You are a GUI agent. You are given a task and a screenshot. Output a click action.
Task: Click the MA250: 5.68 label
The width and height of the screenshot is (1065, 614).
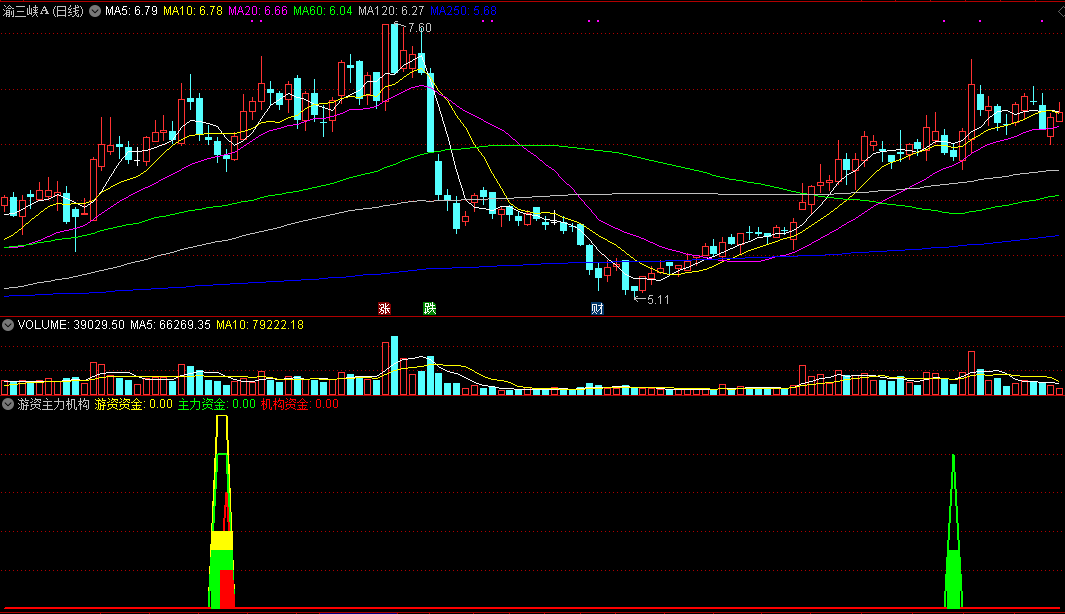point(463,11)
